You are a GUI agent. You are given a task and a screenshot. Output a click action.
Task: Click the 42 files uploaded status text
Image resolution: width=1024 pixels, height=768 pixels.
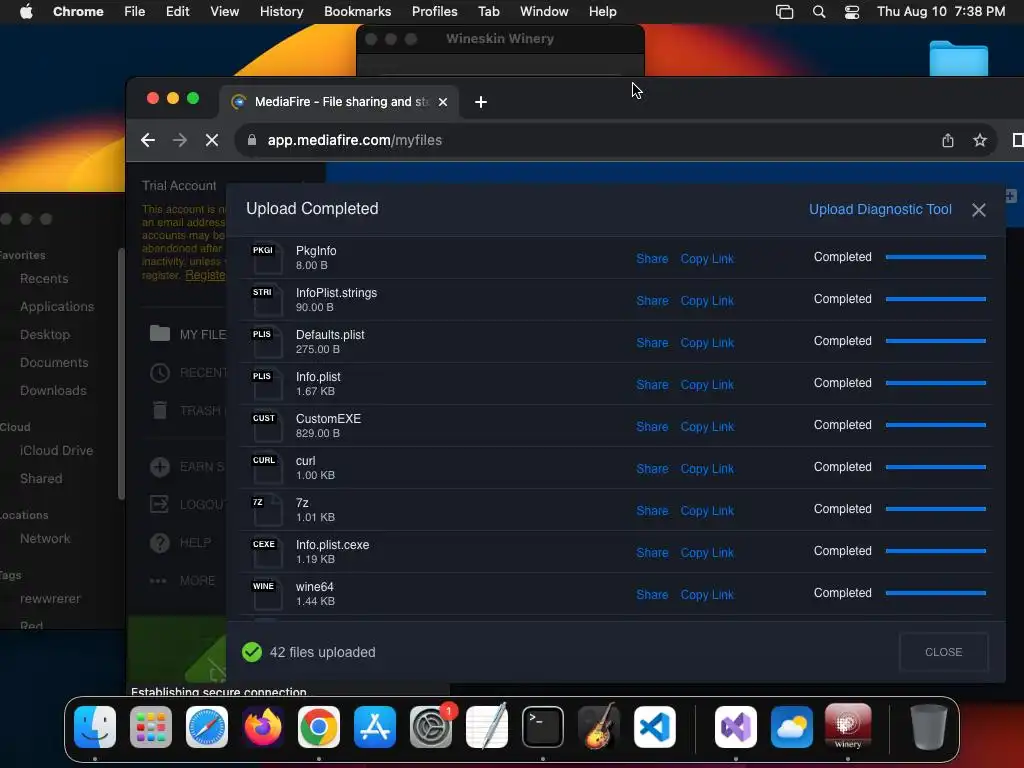pos(322,652)
